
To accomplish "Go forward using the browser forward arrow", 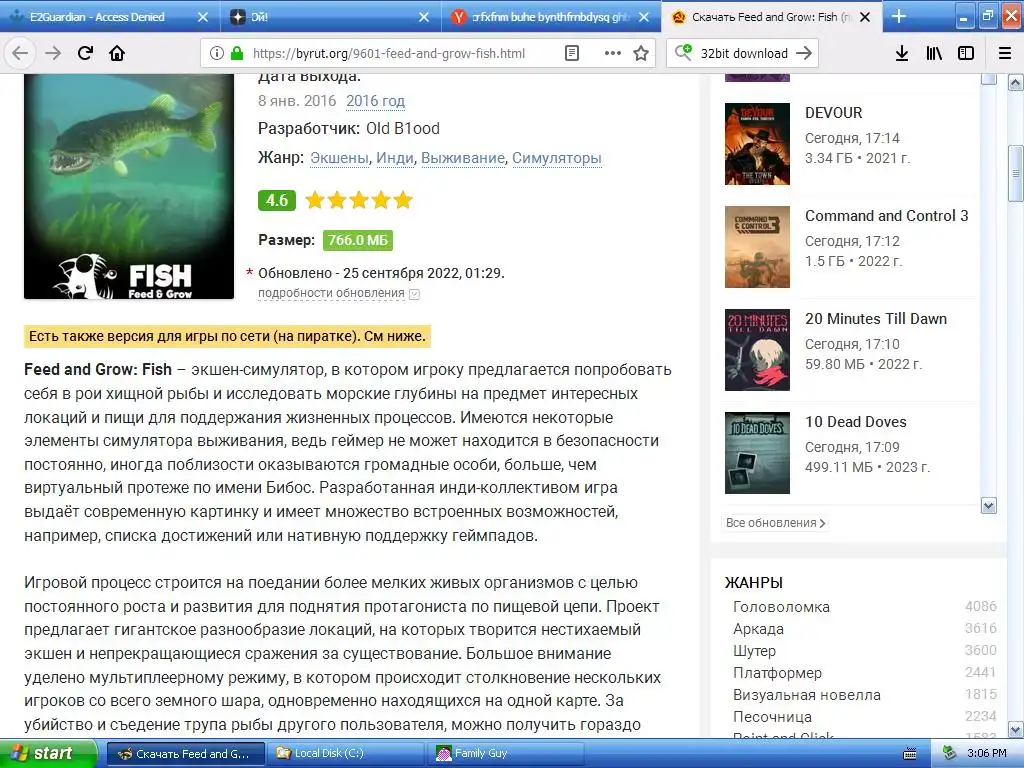I will click(x=53, y=54).
